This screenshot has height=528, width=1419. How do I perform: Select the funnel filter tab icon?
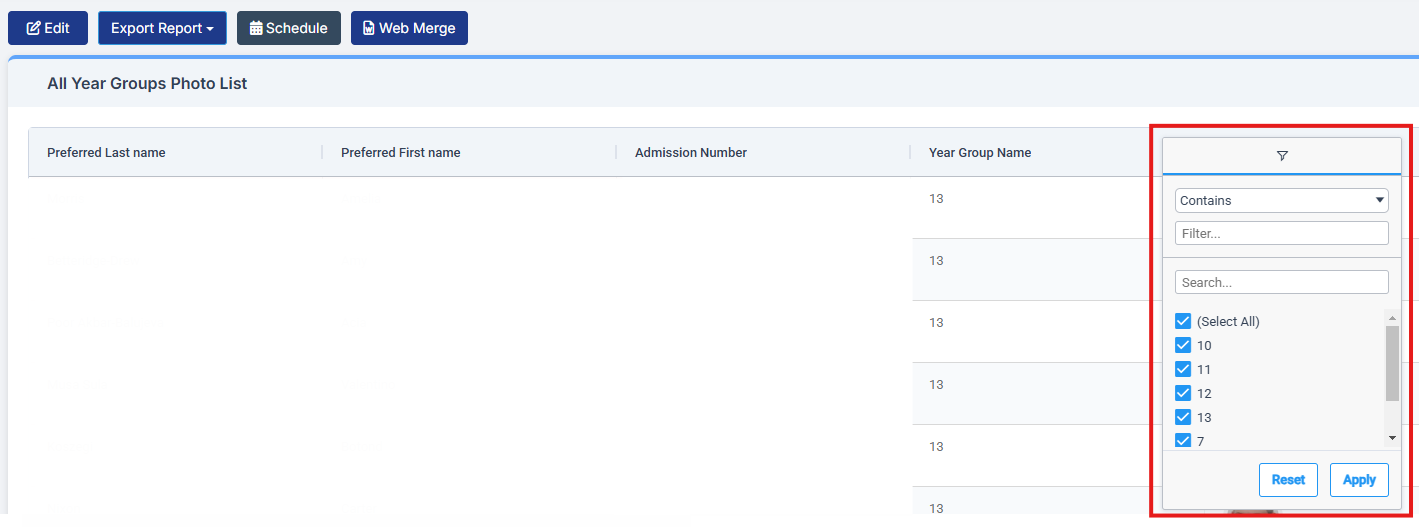click(1282, 156)
